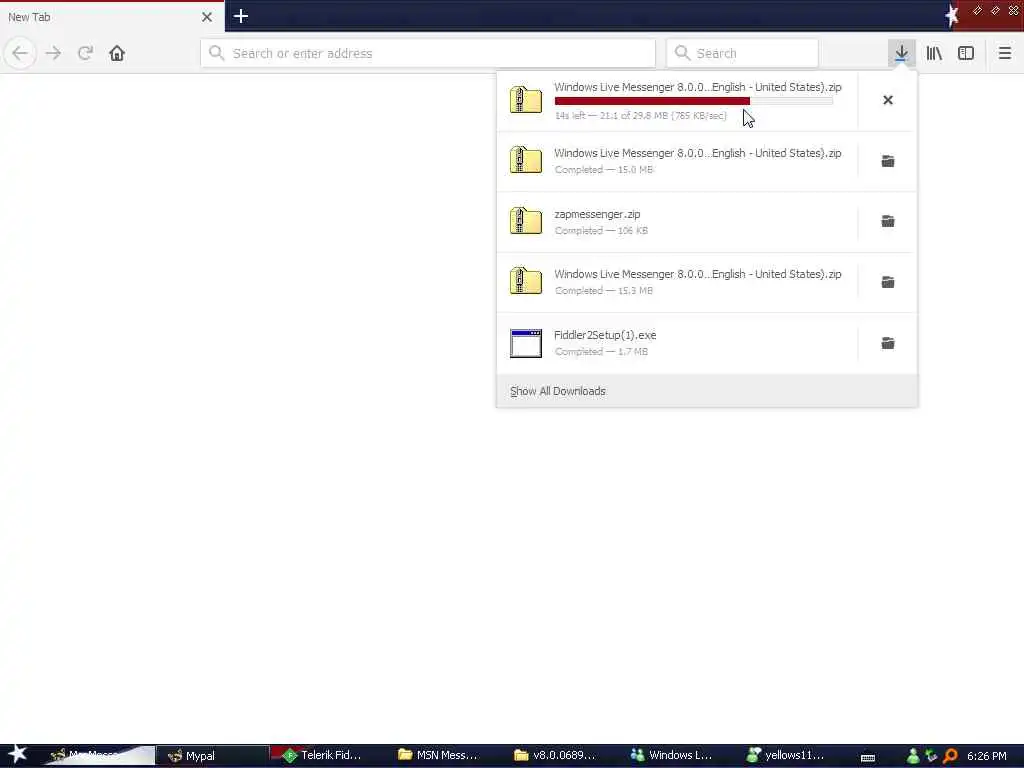Click 'Completed — 15.3 MB' status text

[x=603, y=291]
